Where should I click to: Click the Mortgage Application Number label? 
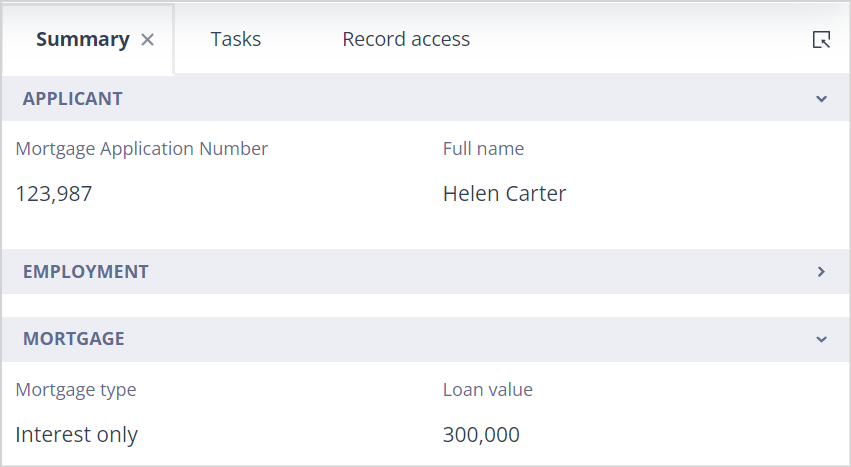pos(142,149)
